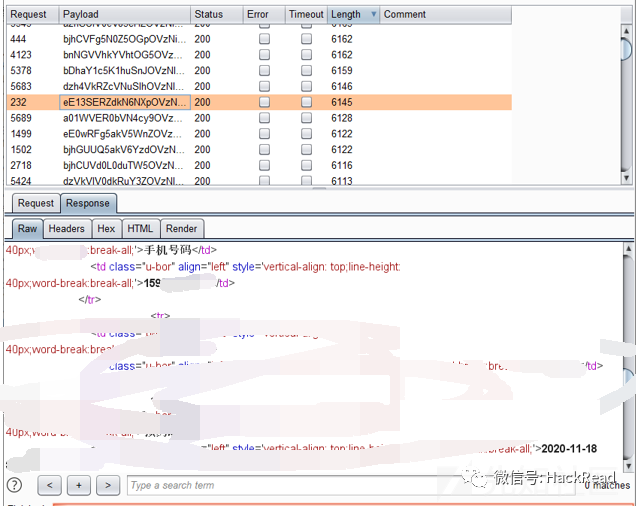The width and height of the screenshot is (636, 506).
Task: Switch to the Request tab
Action: point(36,203)
